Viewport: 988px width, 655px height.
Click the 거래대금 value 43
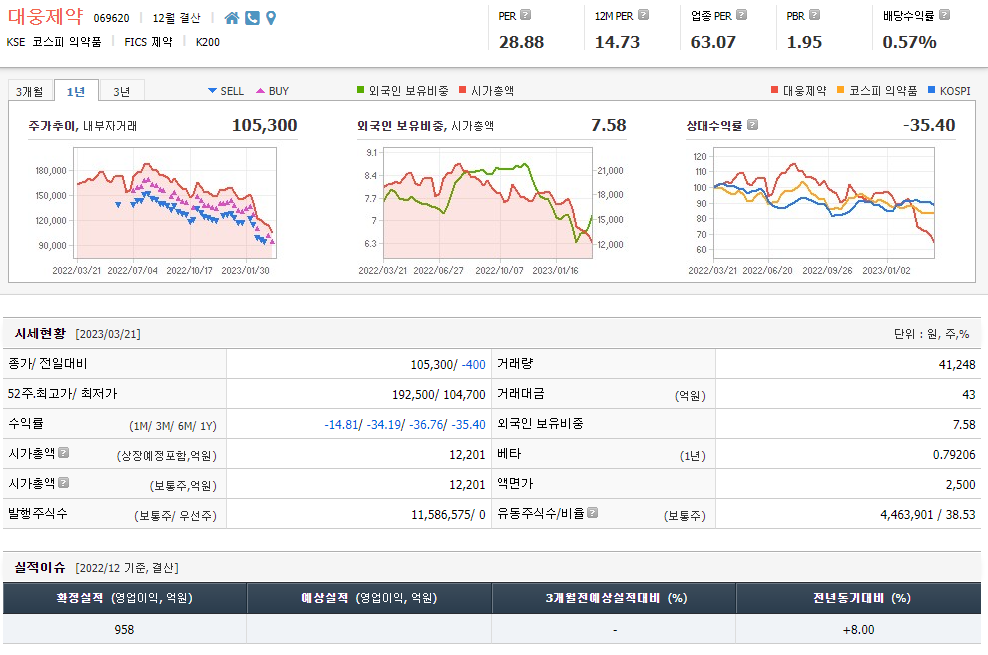(x=968, y=395)
